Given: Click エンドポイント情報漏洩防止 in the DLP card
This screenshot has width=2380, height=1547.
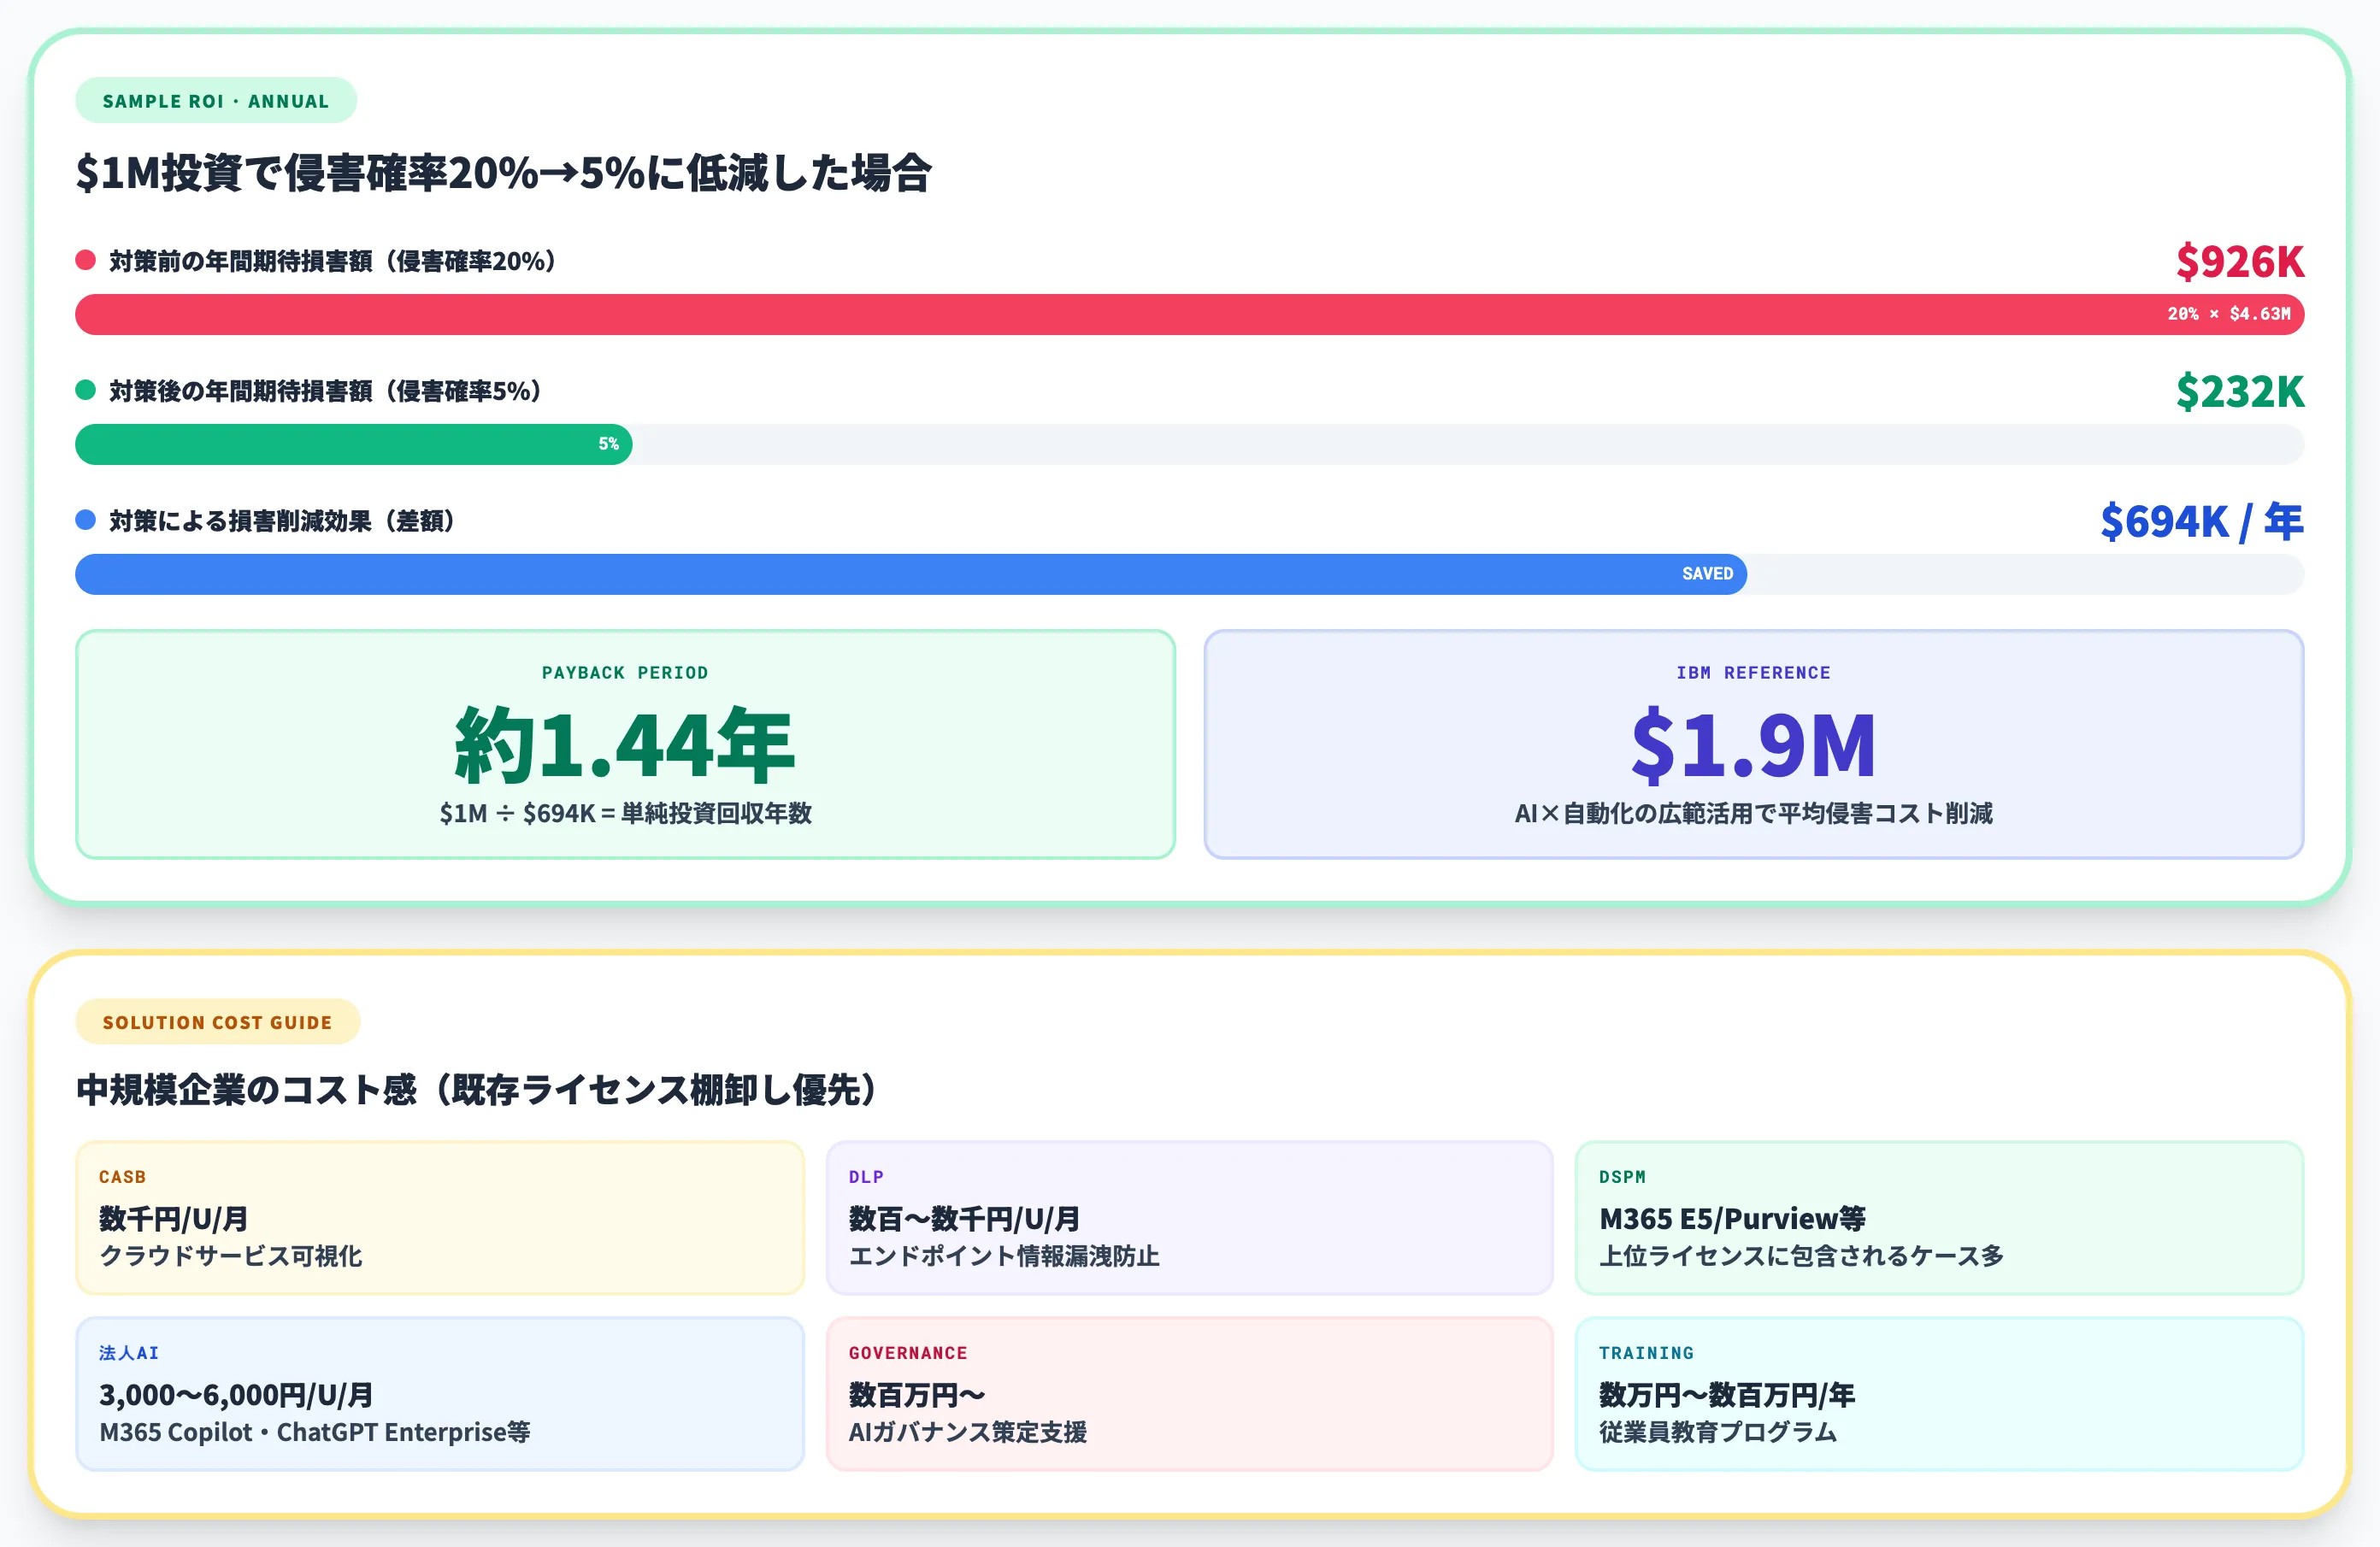Looking at the screenshot, I should click(1004, 1256).
